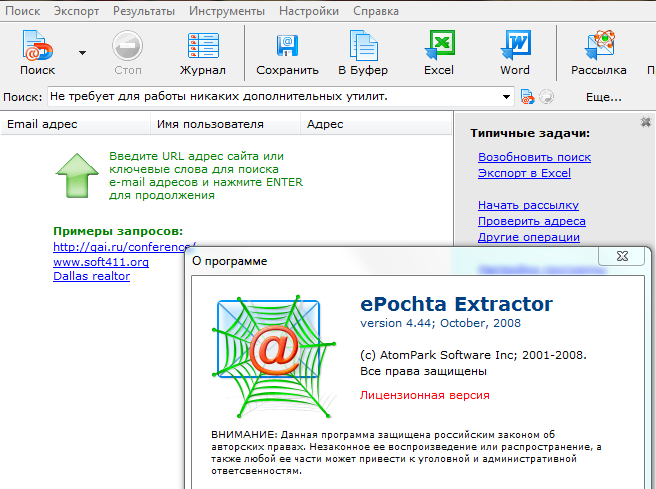Click the Примеры запросов: heading
This screenshot has width=656, height=489.
coord(118,231)
